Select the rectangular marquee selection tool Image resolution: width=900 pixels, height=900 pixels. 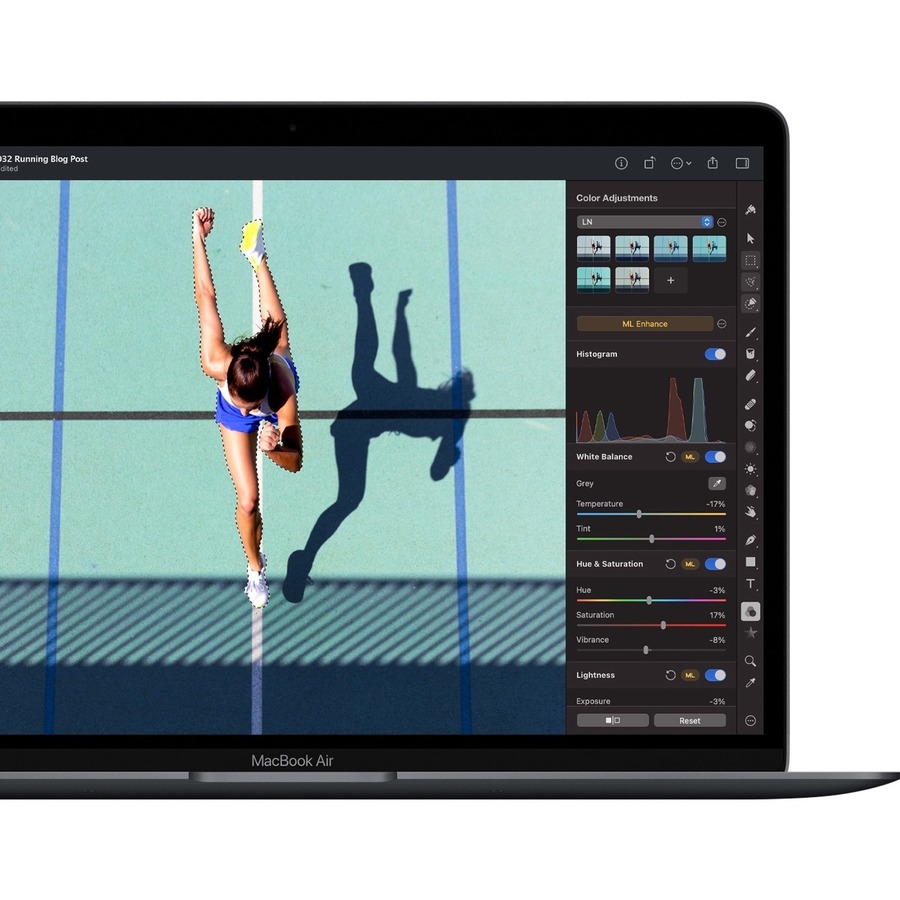pos(750,260)
